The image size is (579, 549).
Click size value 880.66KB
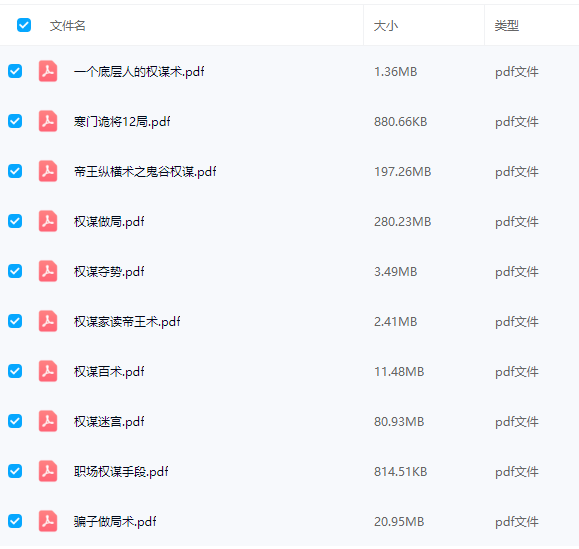tap(401, 121)
